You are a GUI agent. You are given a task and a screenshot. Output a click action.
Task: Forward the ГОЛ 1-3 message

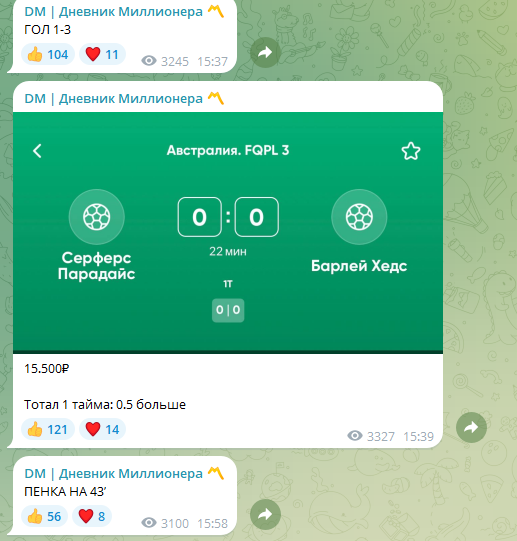coord(265,52)
